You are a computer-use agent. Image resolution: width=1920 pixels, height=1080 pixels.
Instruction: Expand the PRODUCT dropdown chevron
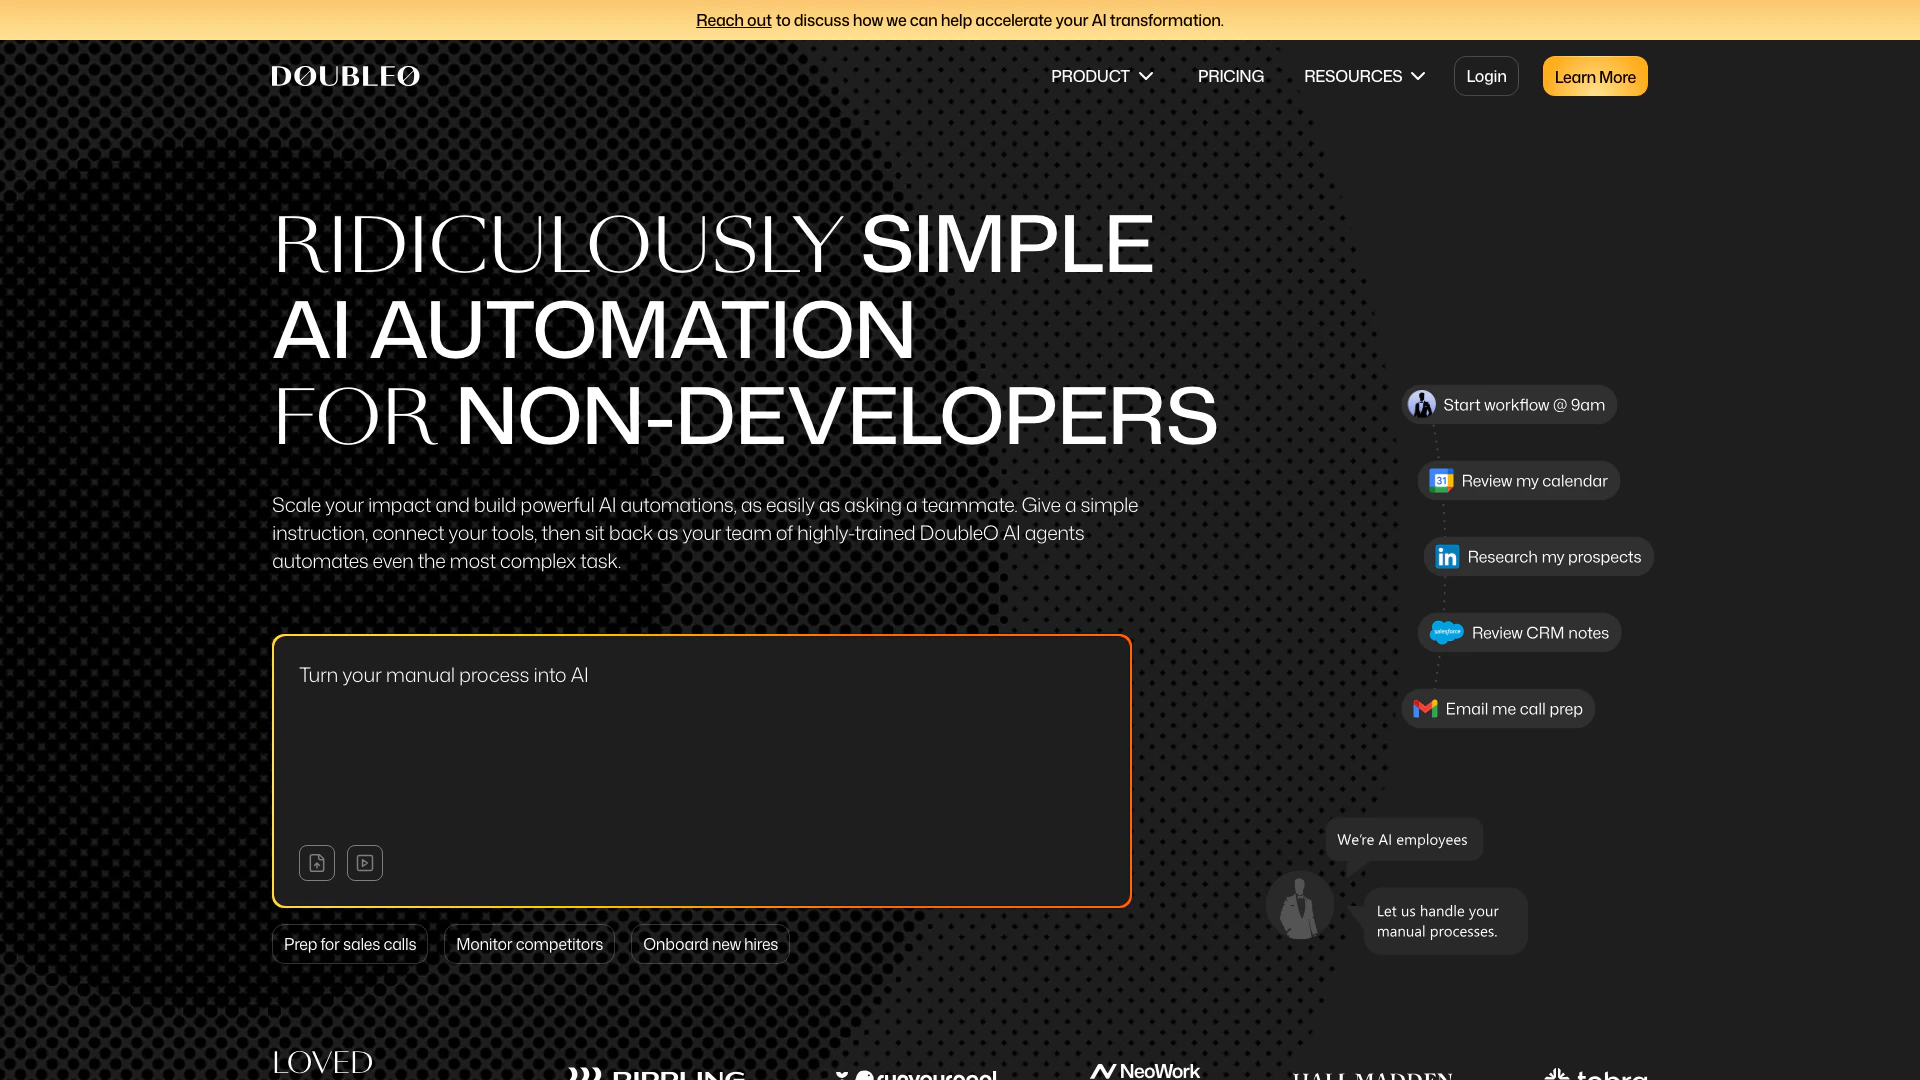1146,76
